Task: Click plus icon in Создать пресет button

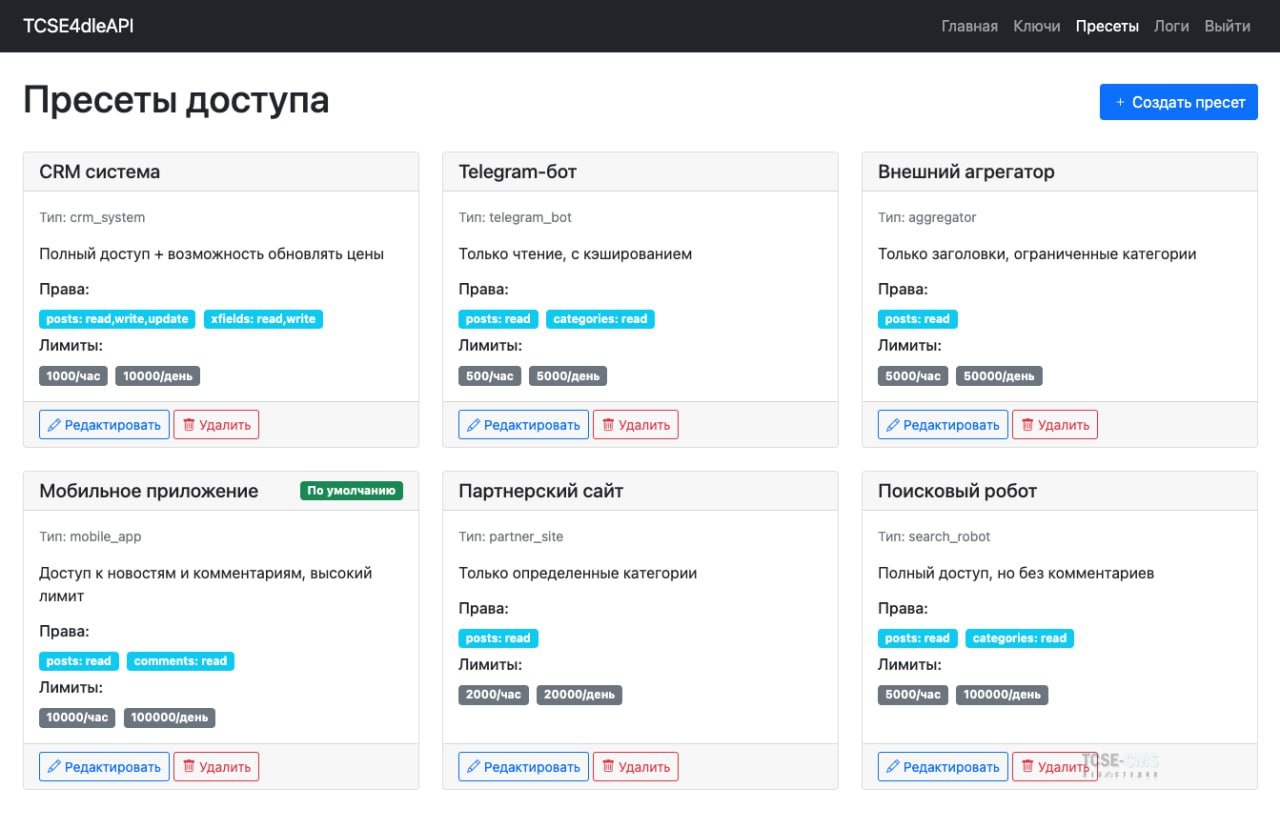Action: tap(1120, 102)
